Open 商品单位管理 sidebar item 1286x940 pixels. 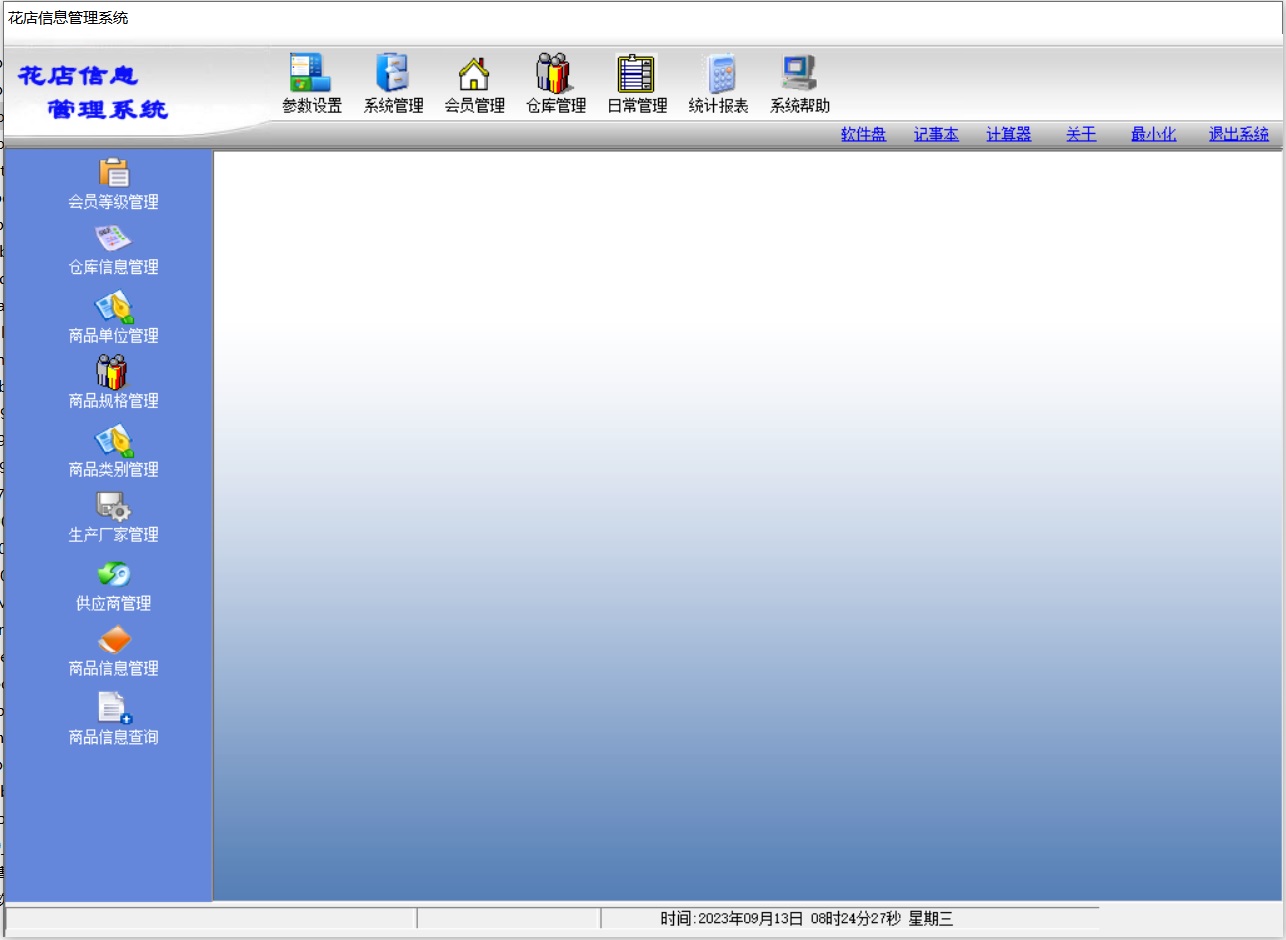pyautogui.click(x=113, y=308)
